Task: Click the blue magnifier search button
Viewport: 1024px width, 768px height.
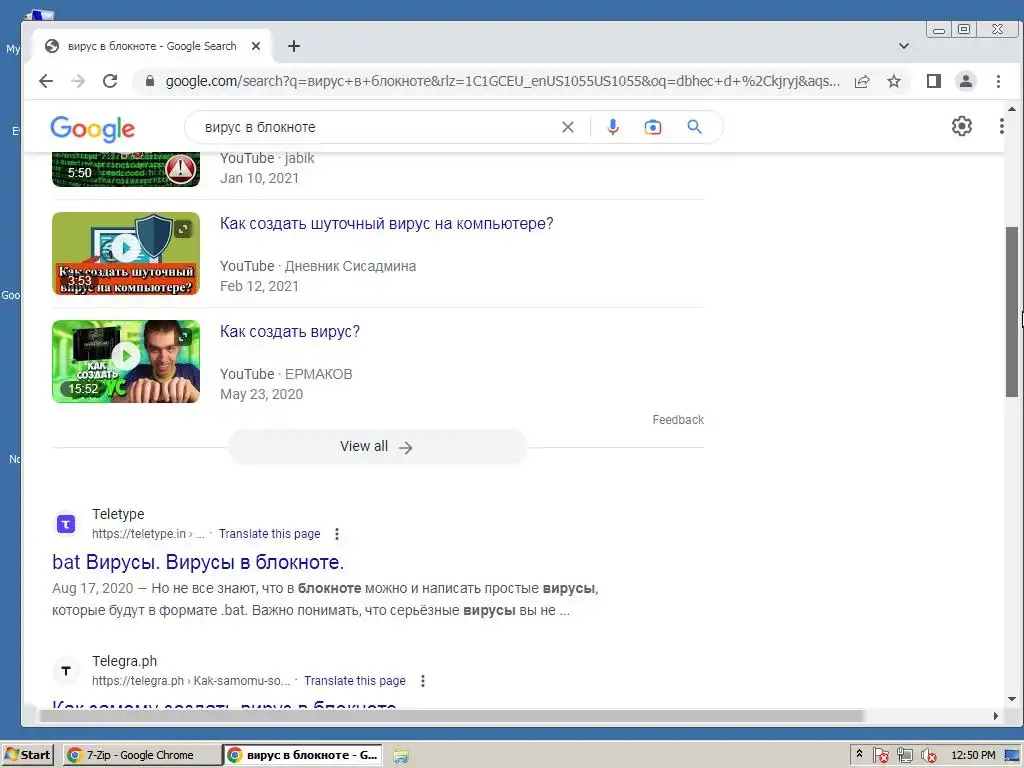Action: 694,127
